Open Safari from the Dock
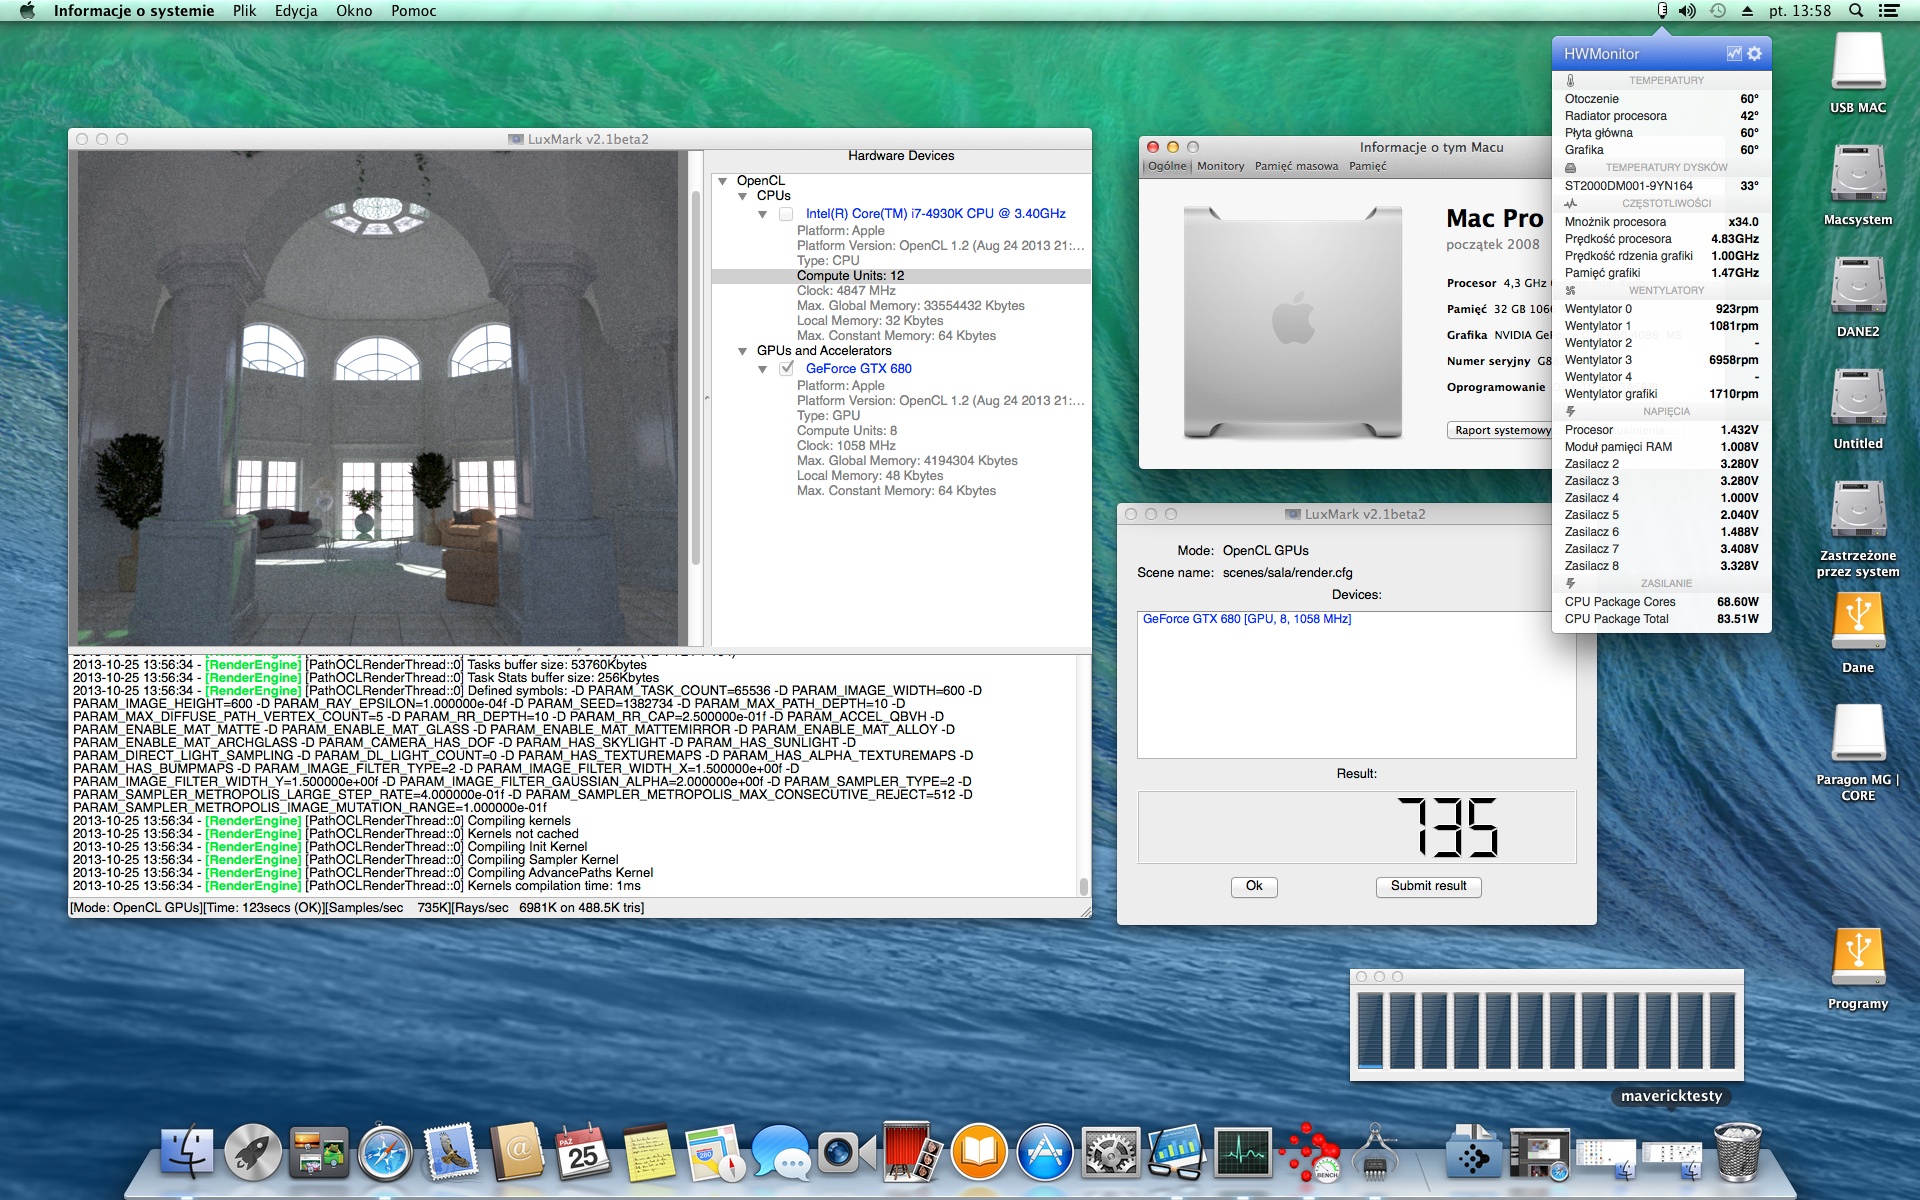Viewport: 1920px width, 1200px height. coord(385,1152)
